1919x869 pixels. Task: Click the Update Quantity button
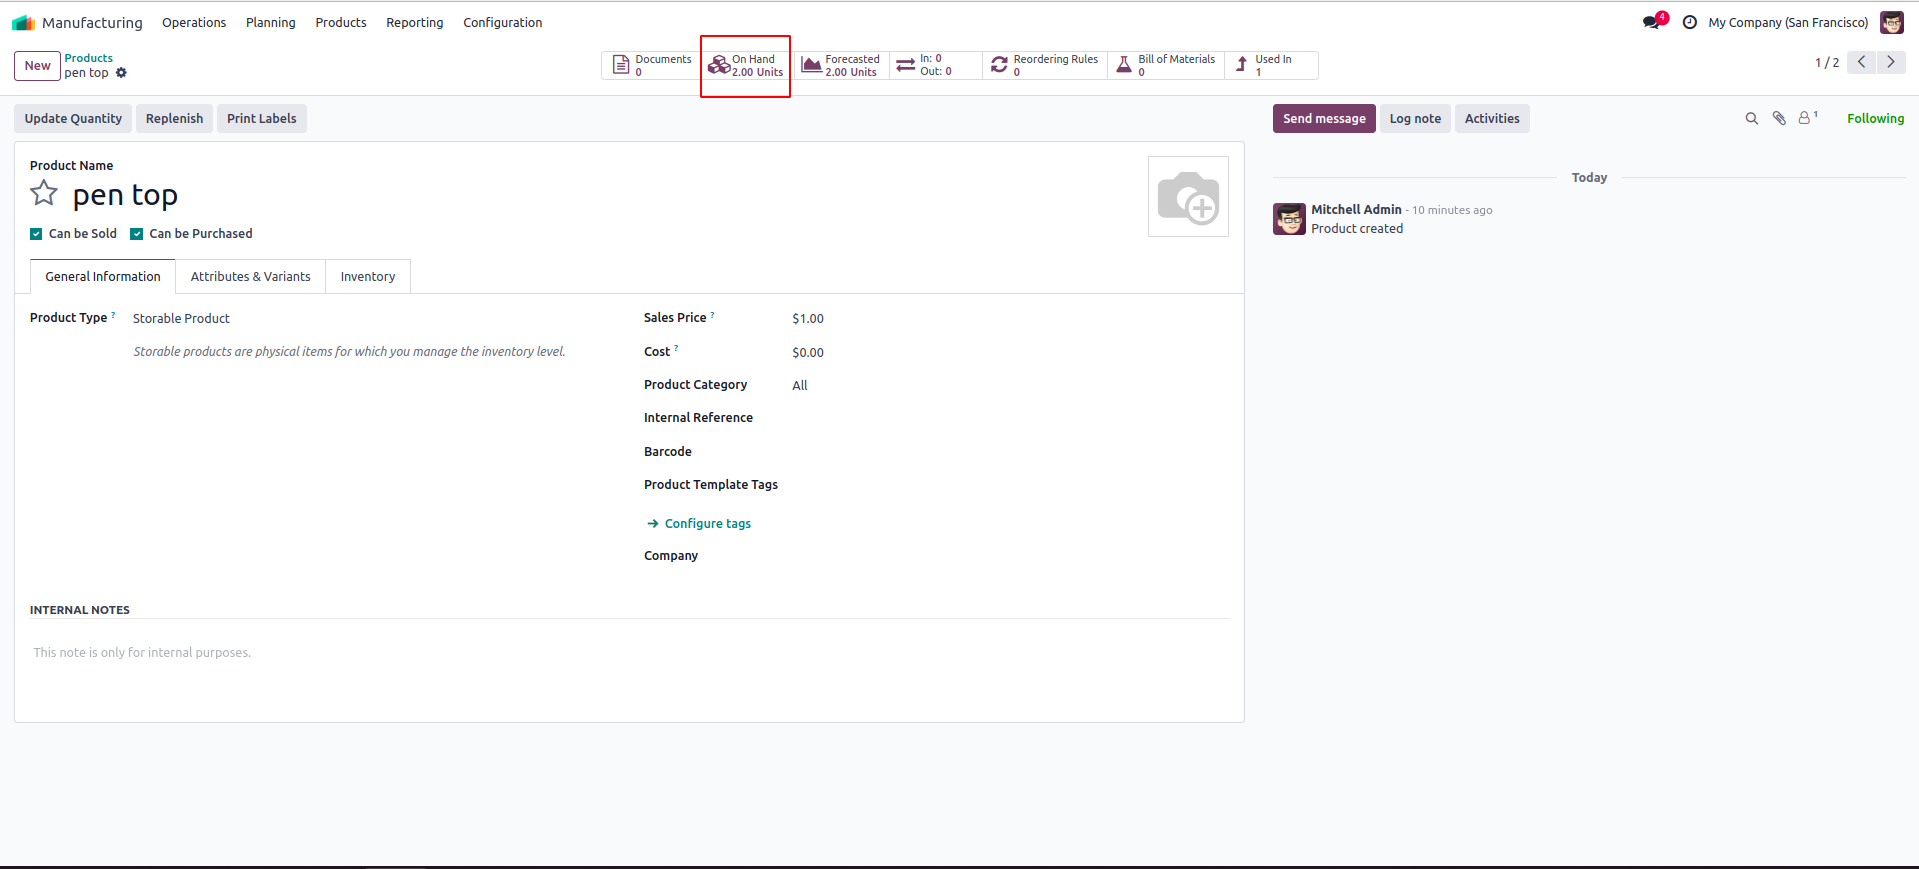coord(73,118)
